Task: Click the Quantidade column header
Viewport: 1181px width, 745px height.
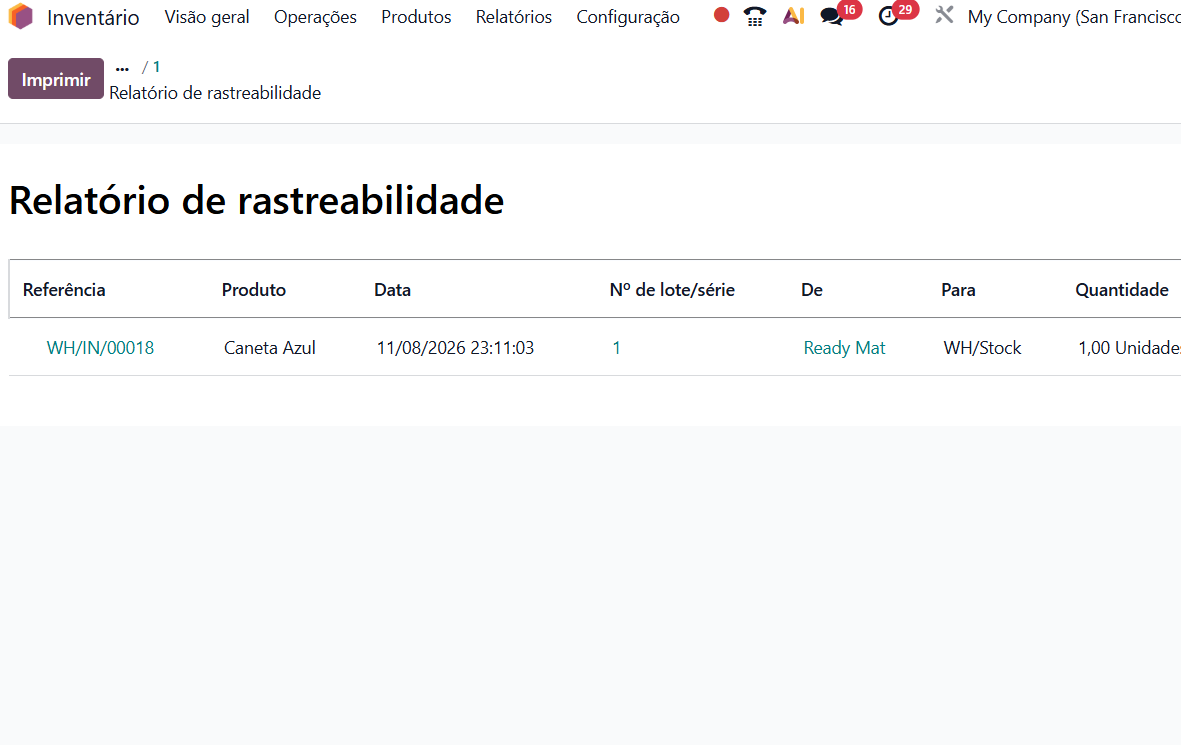Action: [x=1121, y=290]
